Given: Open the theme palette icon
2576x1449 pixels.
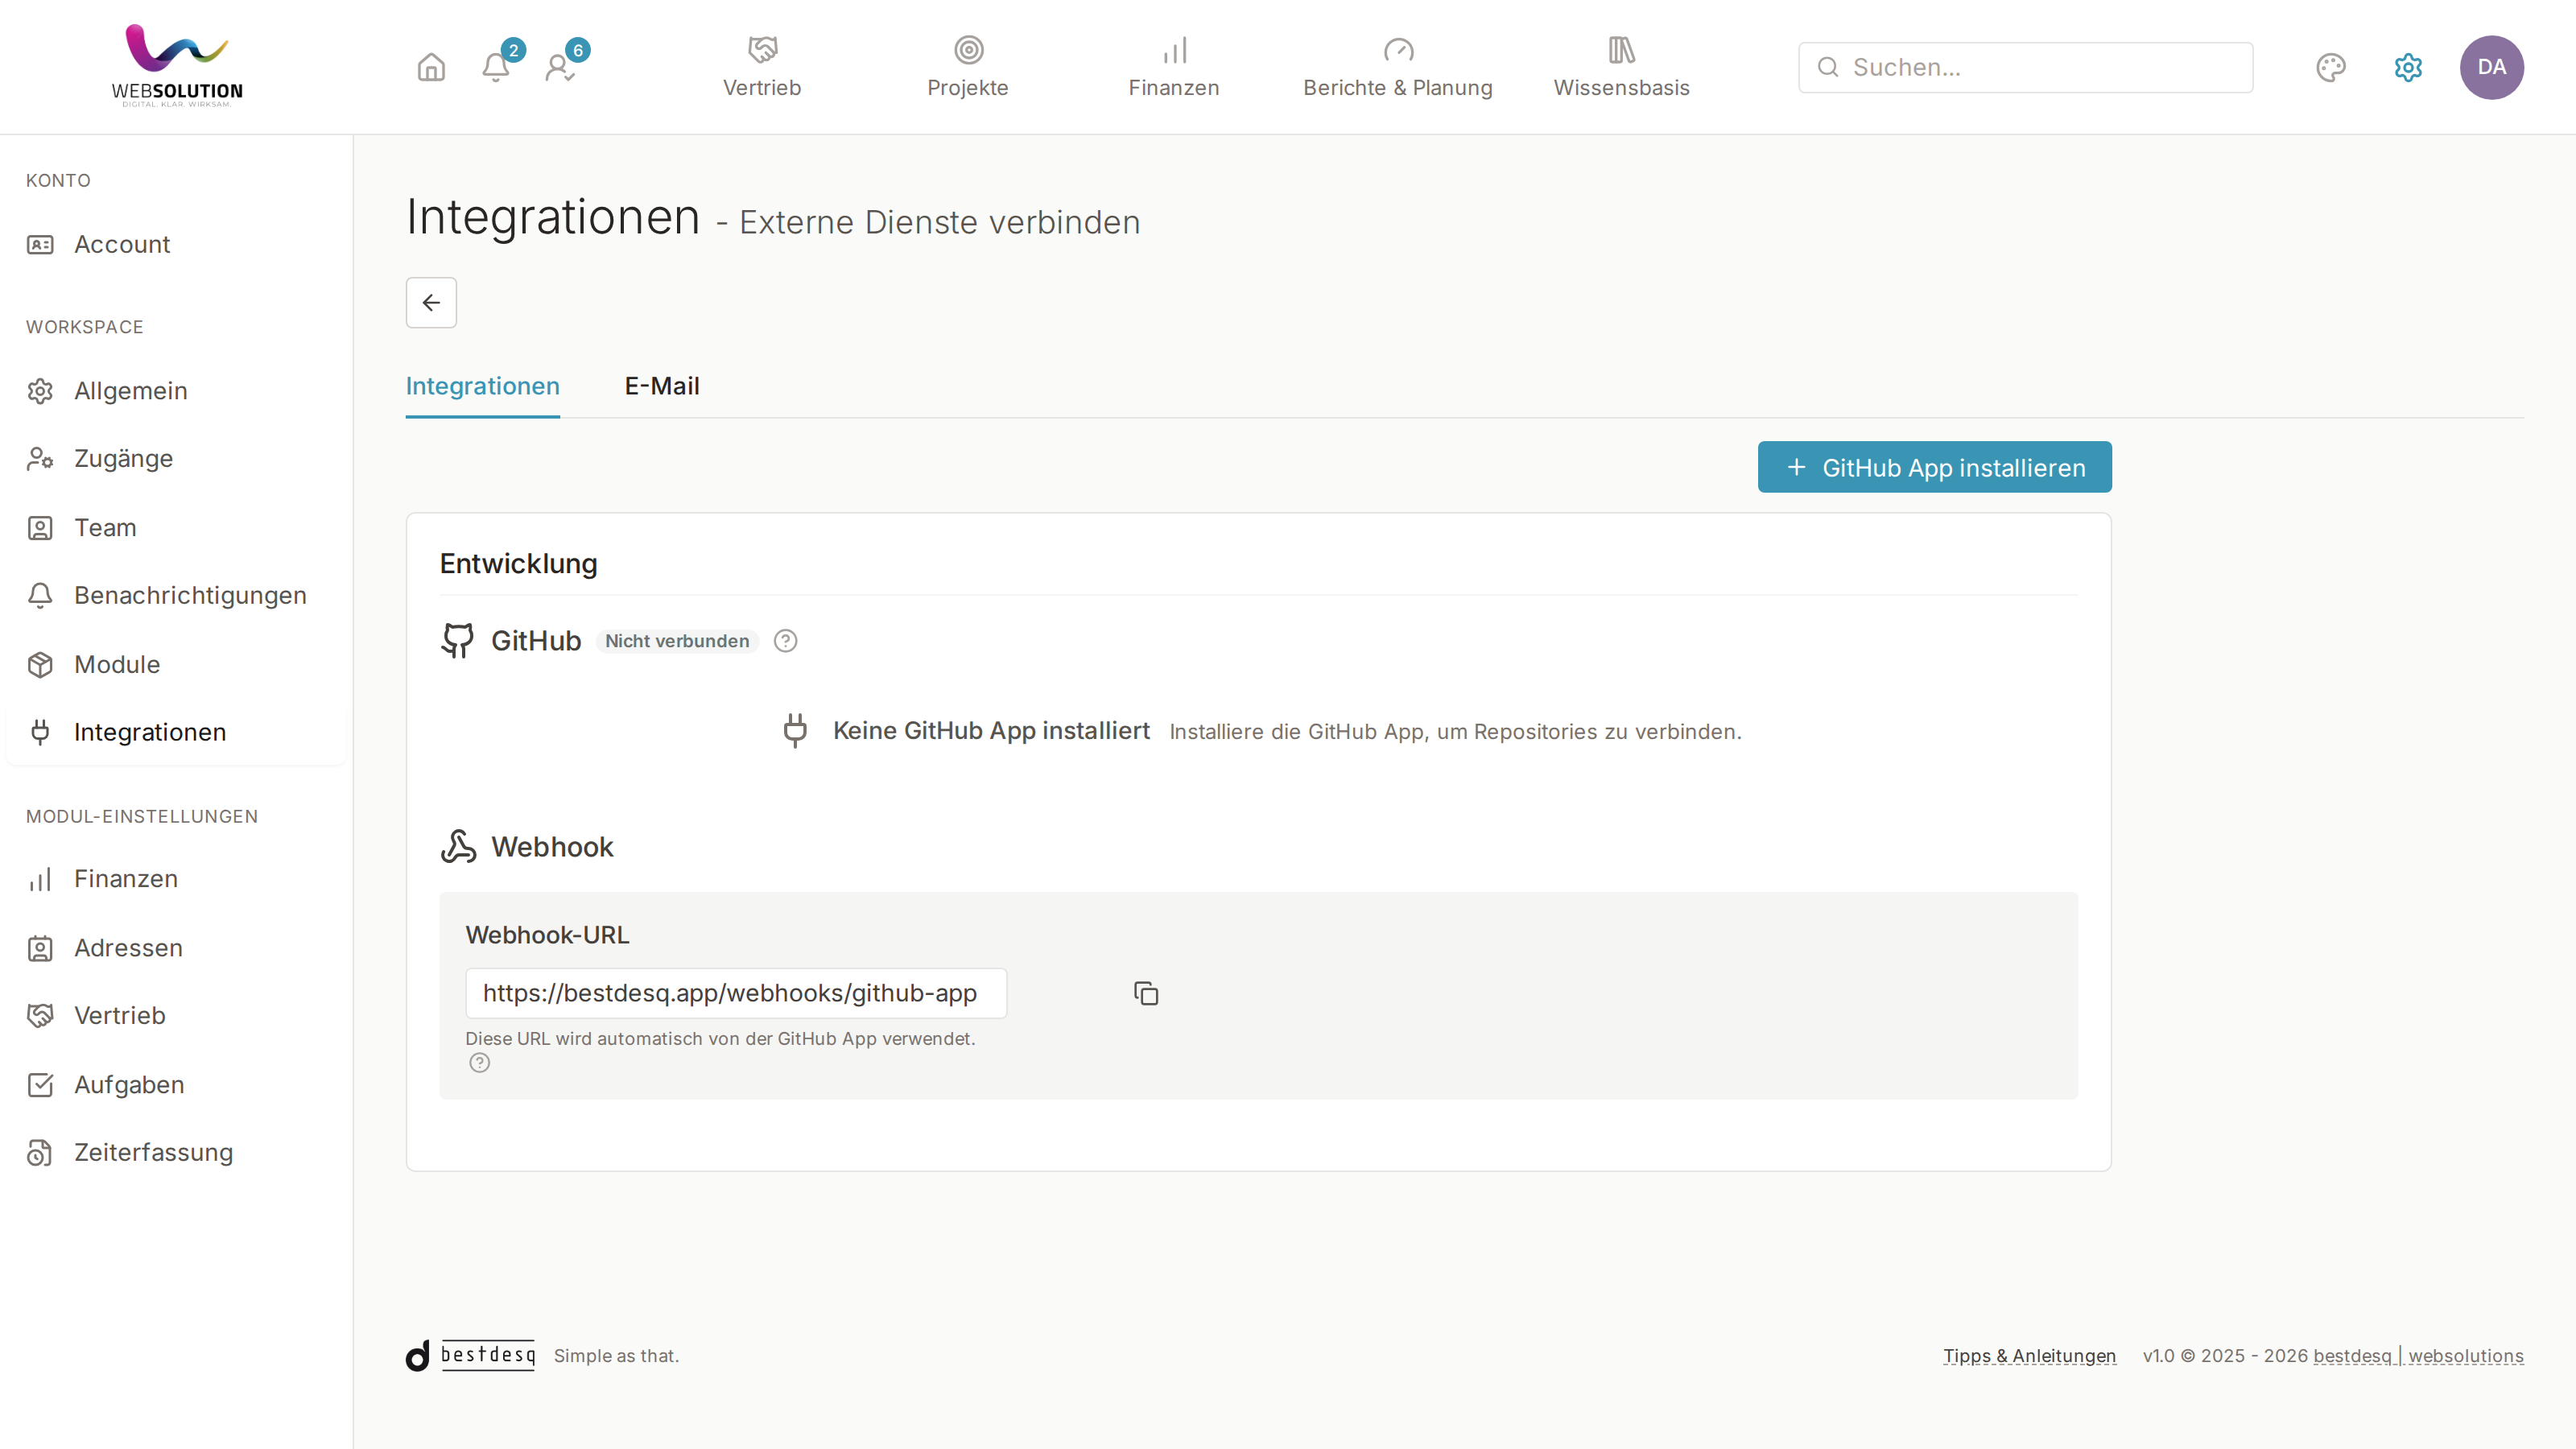Looking at the screenshot, I should 2331,67.
